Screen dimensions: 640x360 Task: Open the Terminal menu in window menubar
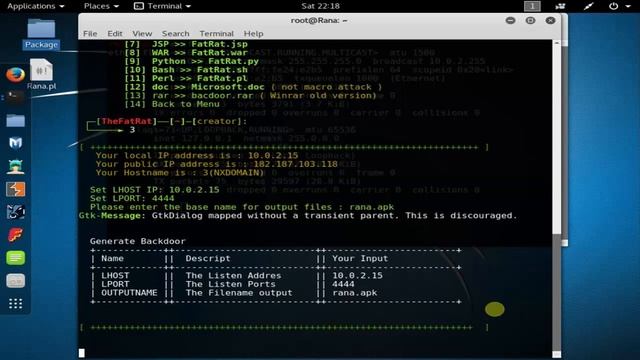pyautogui.click(x=216, y=33)
